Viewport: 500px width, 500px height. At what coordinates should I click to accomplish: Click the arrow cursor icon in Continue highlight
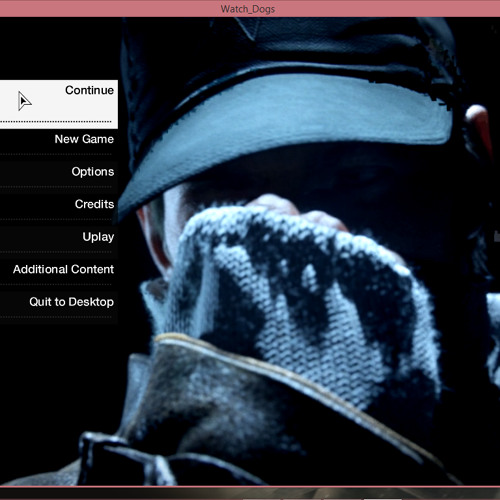(24, 101)
